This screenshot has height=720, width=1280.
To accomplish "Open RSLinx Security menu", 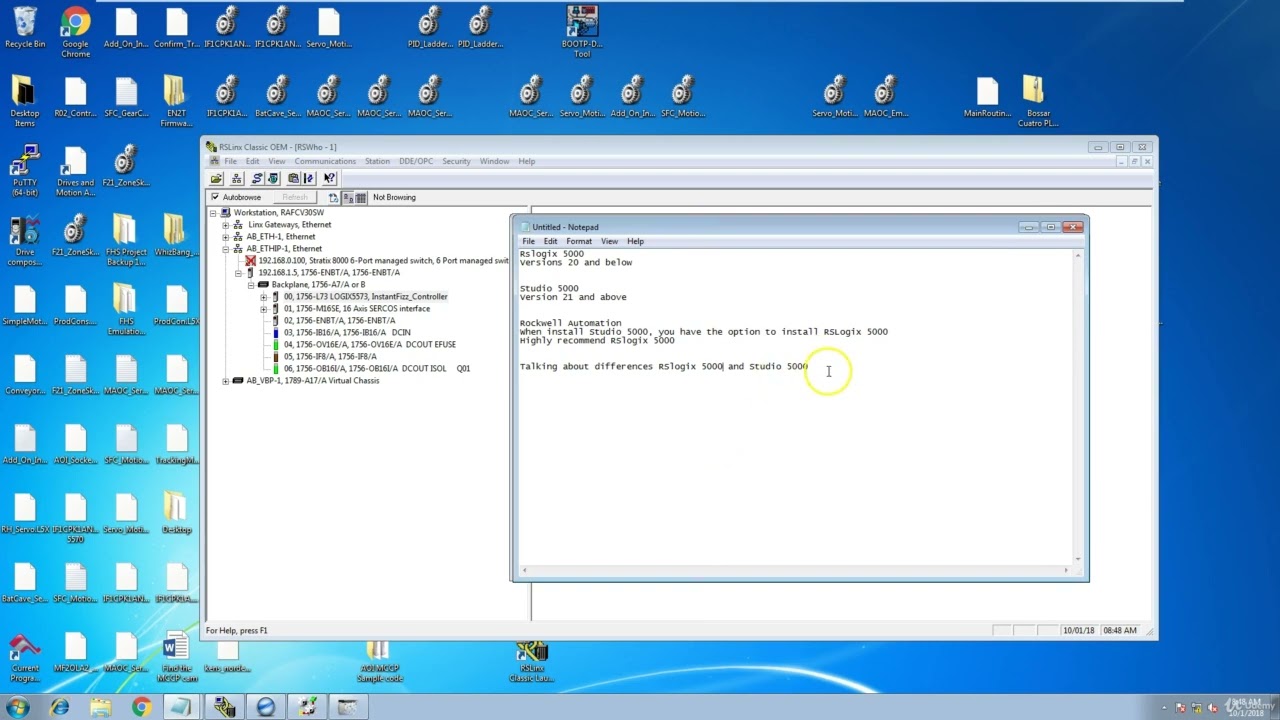I will point(456,161).
